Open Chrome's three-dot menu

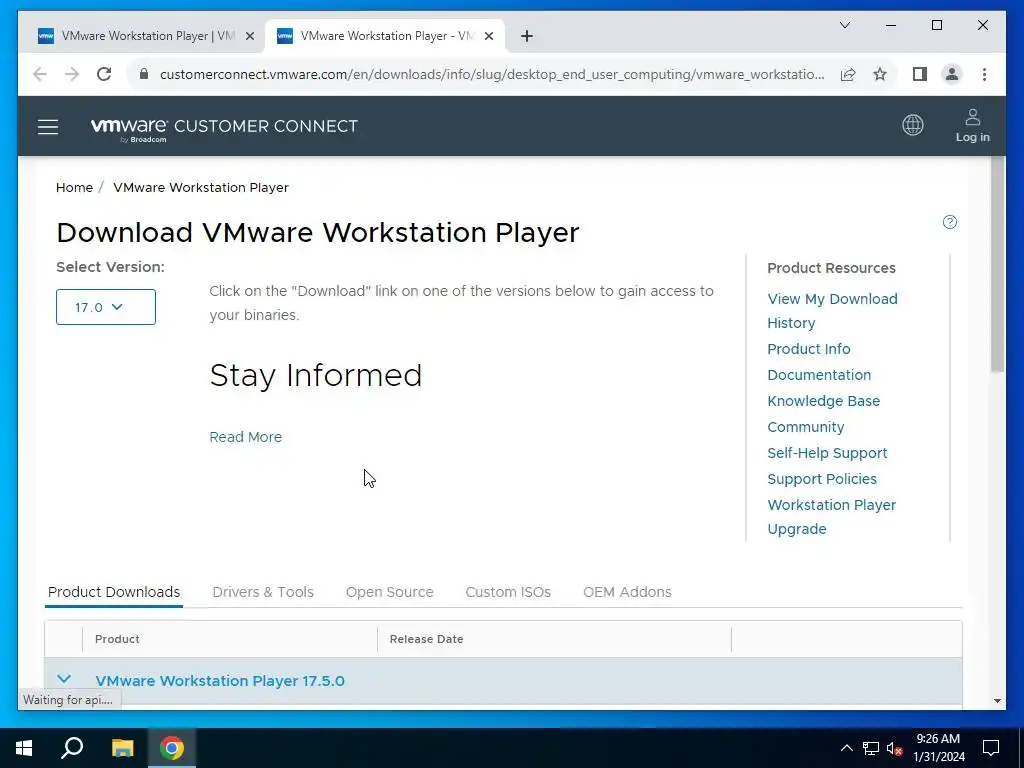pyautogui.click(x=984, y=74)
